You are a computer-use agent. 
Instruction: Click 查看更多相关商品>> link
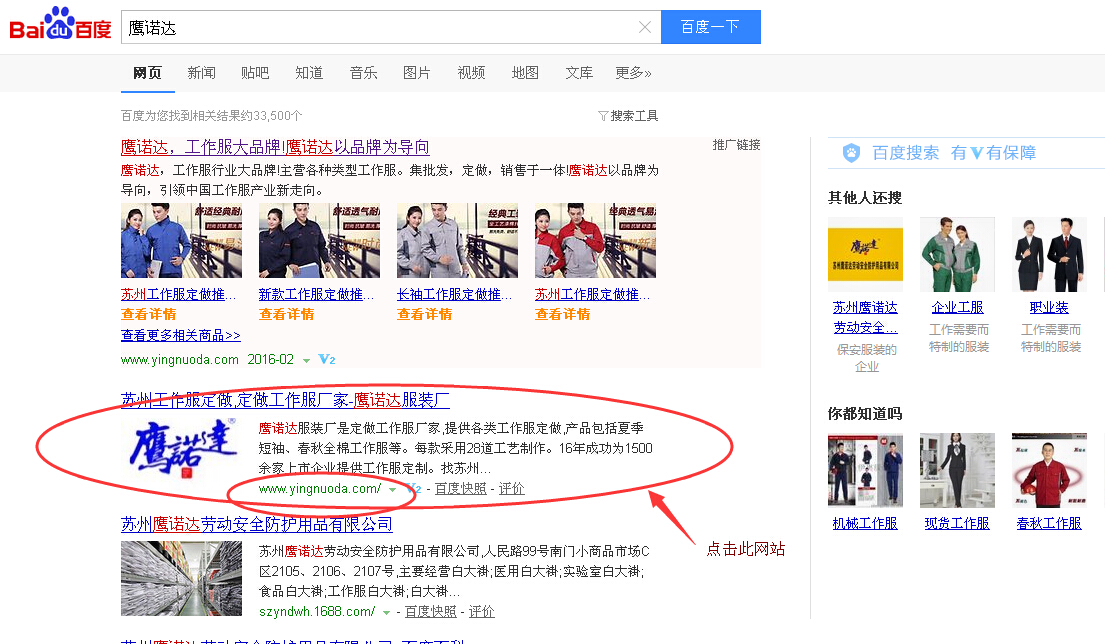(x=180, y=335)
